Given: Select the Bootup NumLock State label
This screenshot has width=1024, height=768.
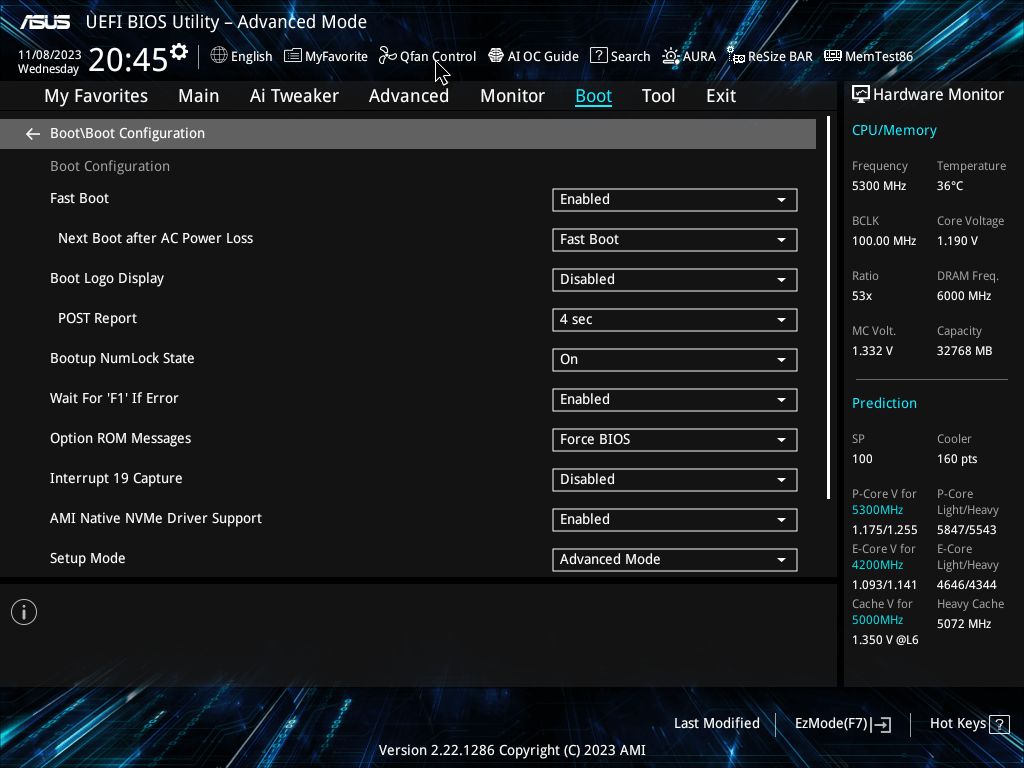Looking at the screenshot, I should [x=122, y=359].
